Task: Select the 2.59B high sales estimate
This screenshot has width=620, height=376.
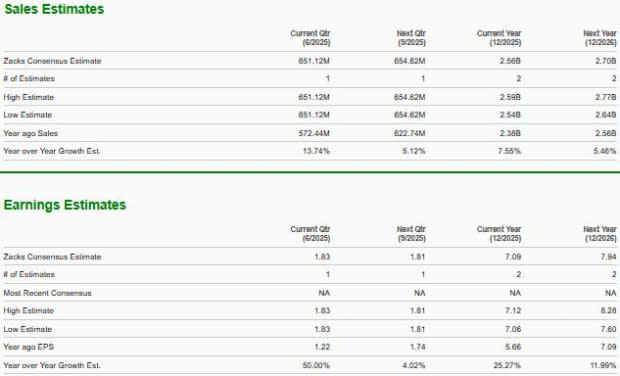Action: 510,97
